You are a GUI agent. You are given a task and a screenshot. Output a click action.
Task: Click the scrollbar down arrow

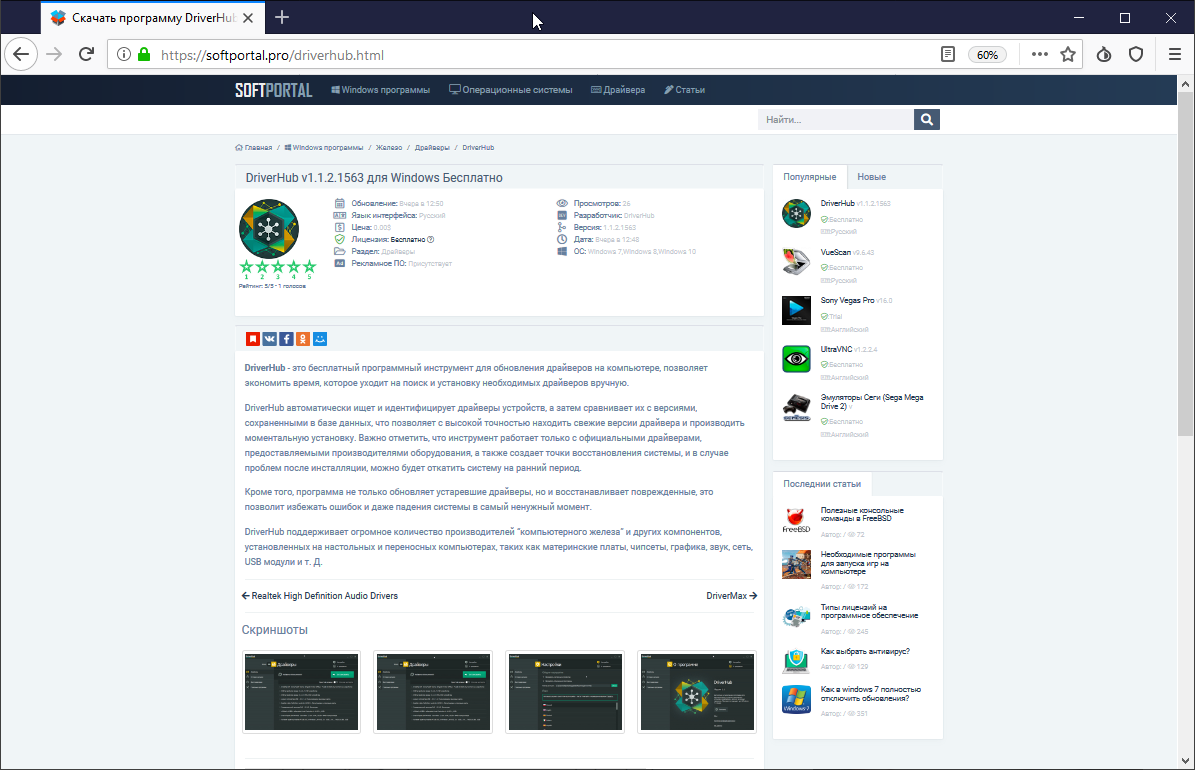point(1185,760)
